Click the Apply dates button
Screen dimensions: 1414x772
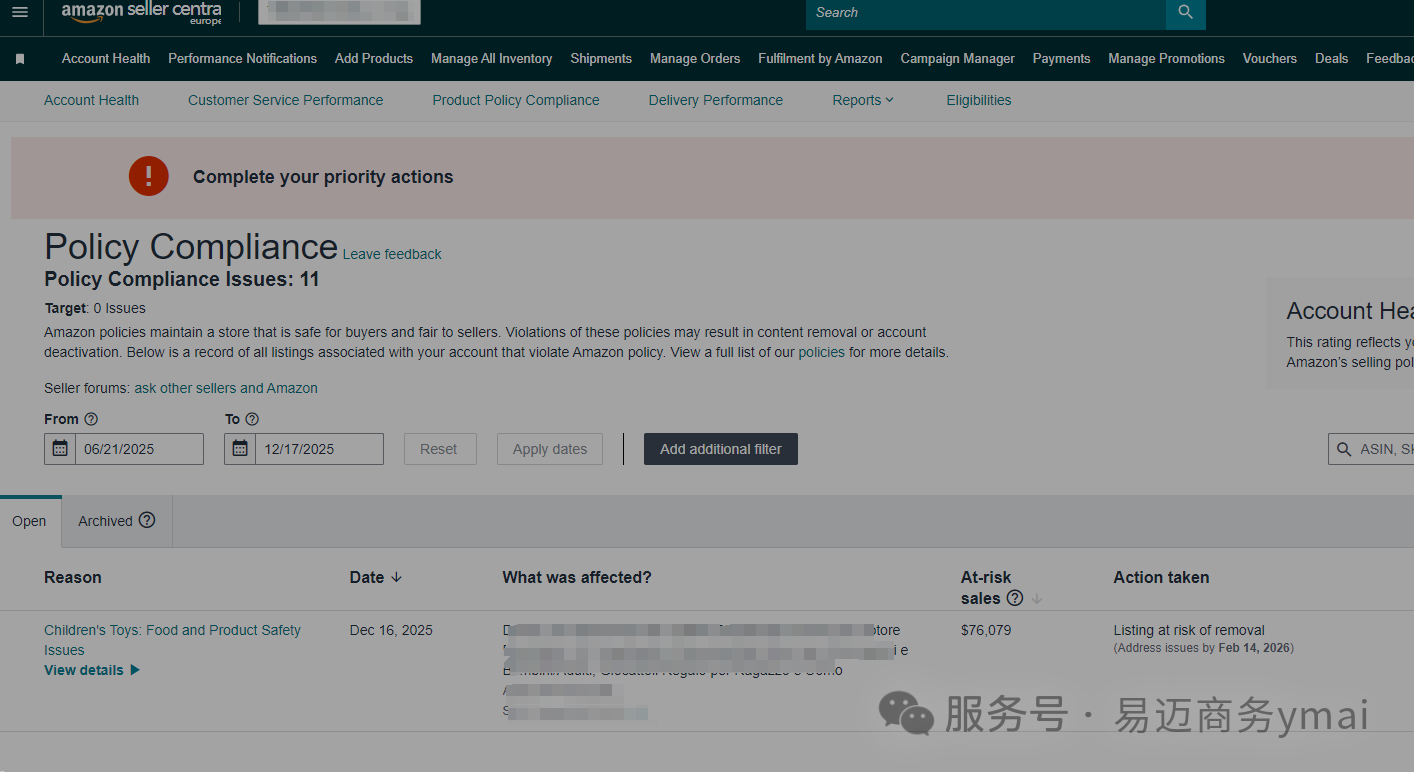pyautogui.click(x=550, y=449)
